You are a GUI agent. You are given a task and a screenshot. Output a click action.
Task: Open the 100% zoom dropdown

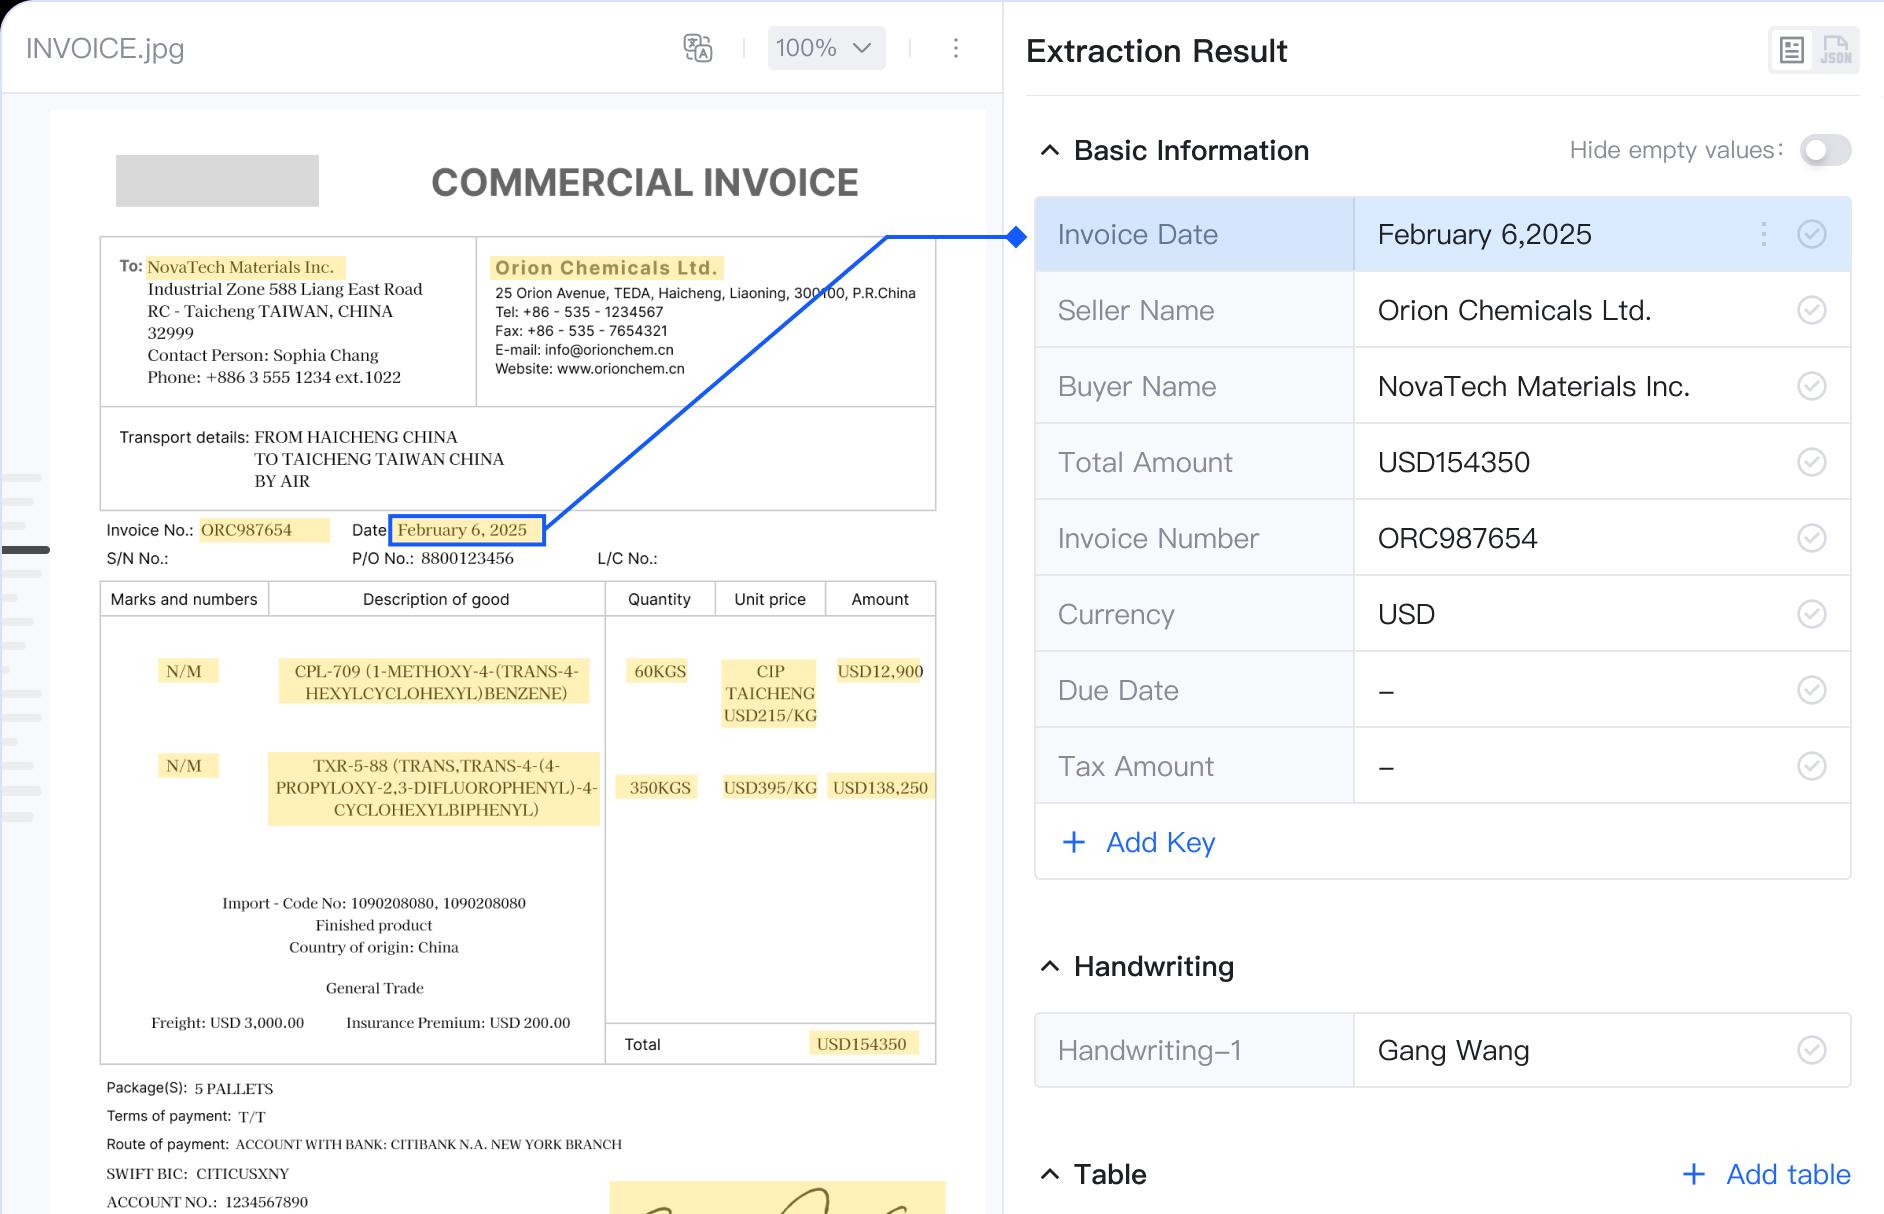click(826, 48)
